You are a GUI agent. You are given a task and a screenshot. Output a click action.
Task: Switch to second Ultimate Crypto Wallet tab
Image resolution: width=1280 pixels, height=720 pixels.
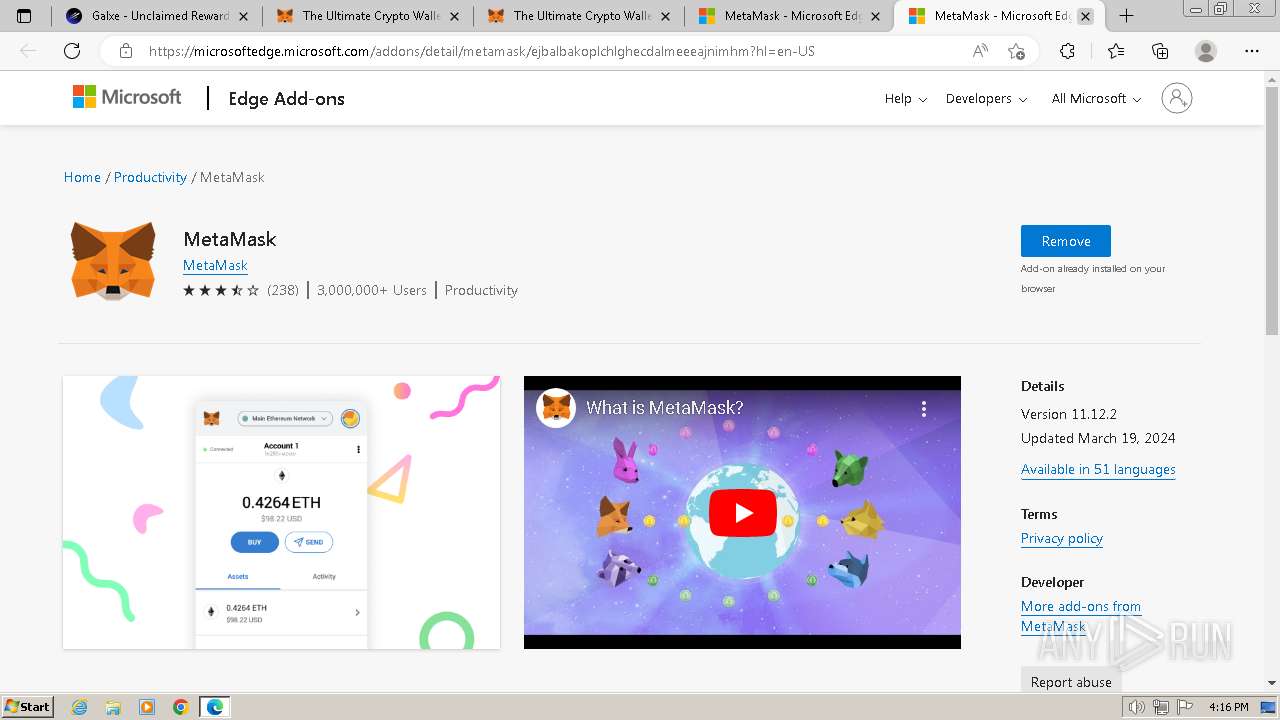coord(580,16)
